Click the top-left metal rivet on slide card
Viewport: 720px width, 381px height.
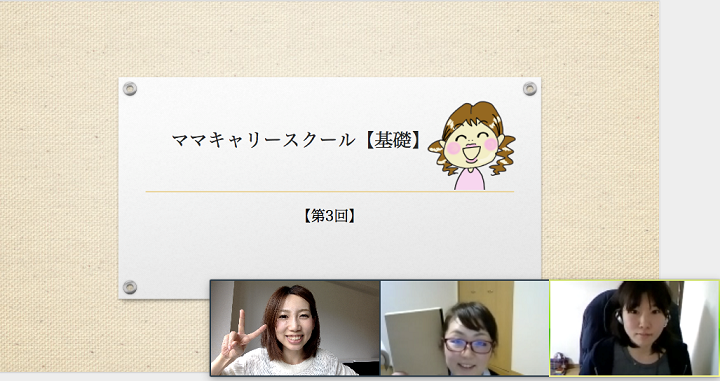pyautogui.click(x=130, y=89)
